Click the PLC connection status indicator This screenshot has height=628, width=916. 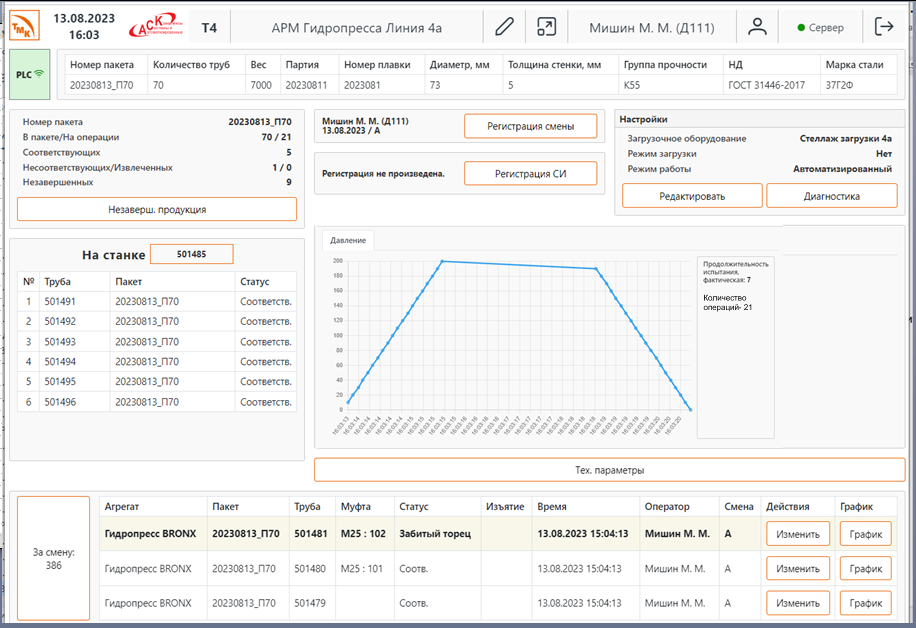pyautogui.click(x=30, y=74)
